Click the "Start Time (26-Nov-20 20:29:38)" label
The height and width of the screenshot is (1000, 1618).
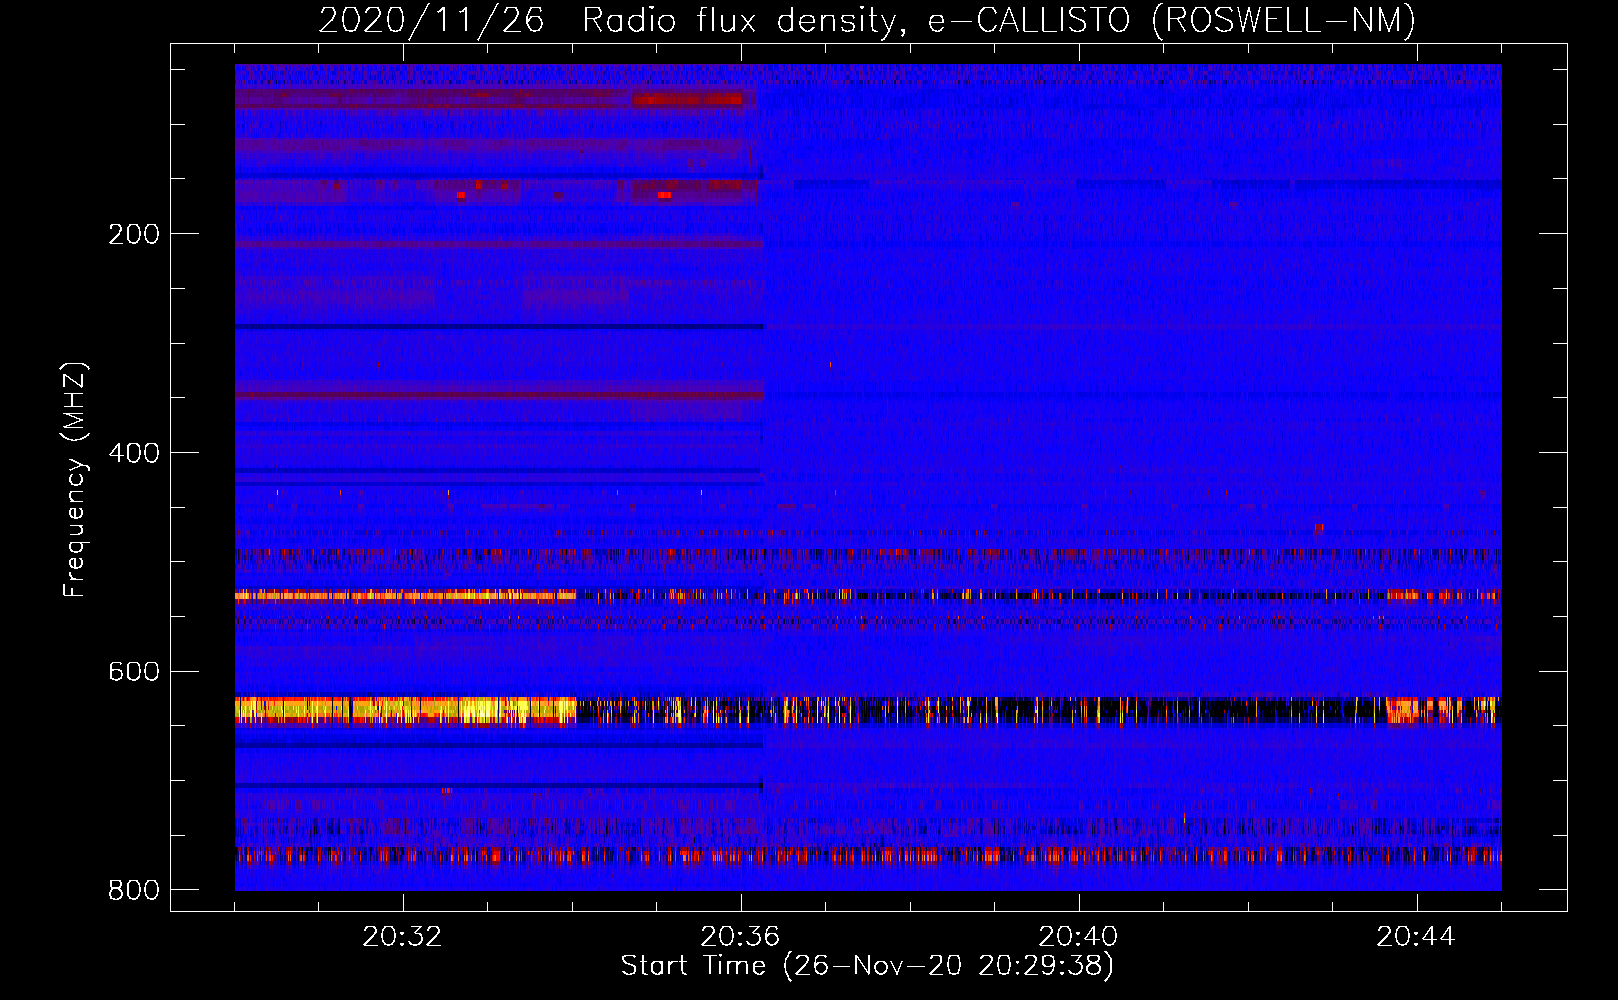pyautogui.click(x=867, y=966)
